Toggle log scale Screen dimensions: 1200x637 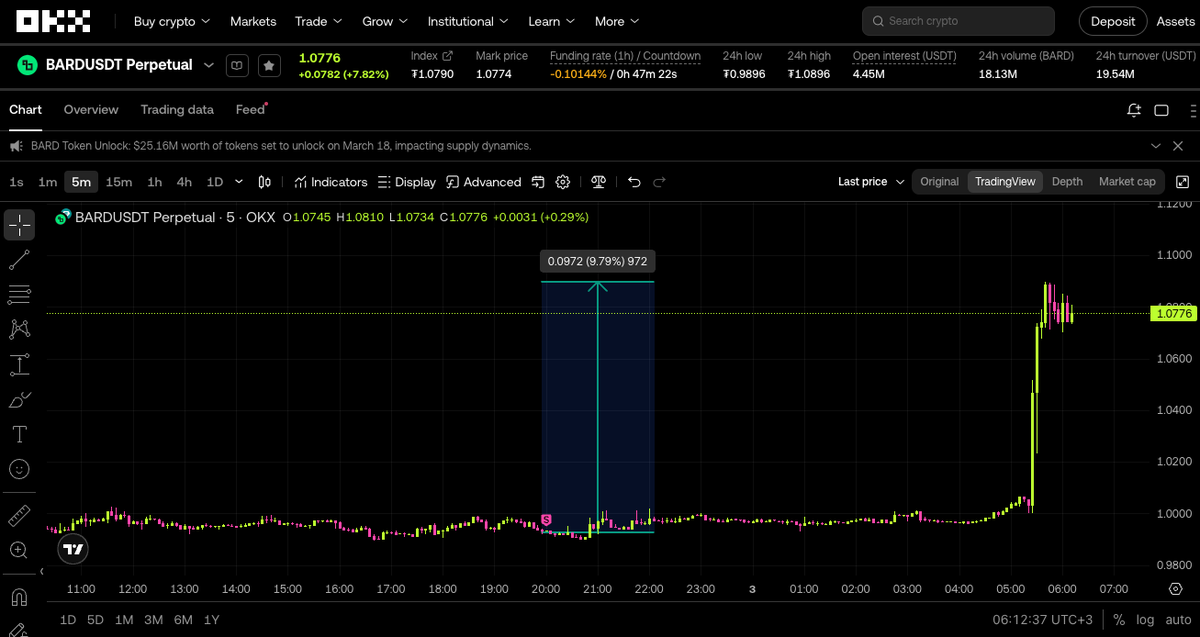(1145, 620)
